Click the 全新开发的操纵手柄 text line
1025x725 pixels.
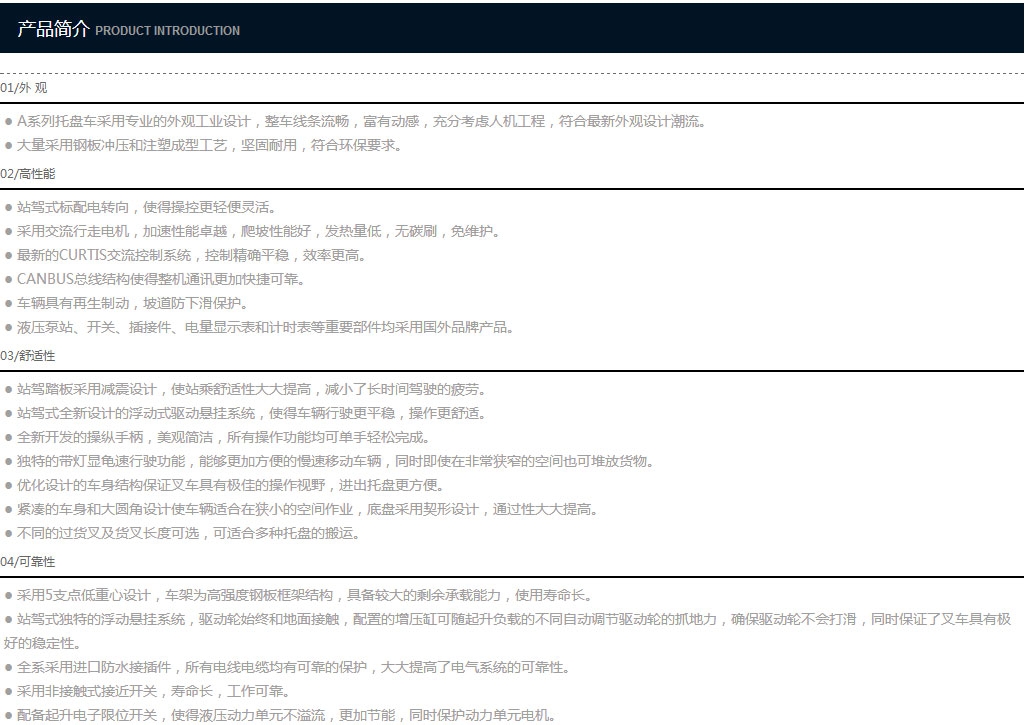coord(223,437)
